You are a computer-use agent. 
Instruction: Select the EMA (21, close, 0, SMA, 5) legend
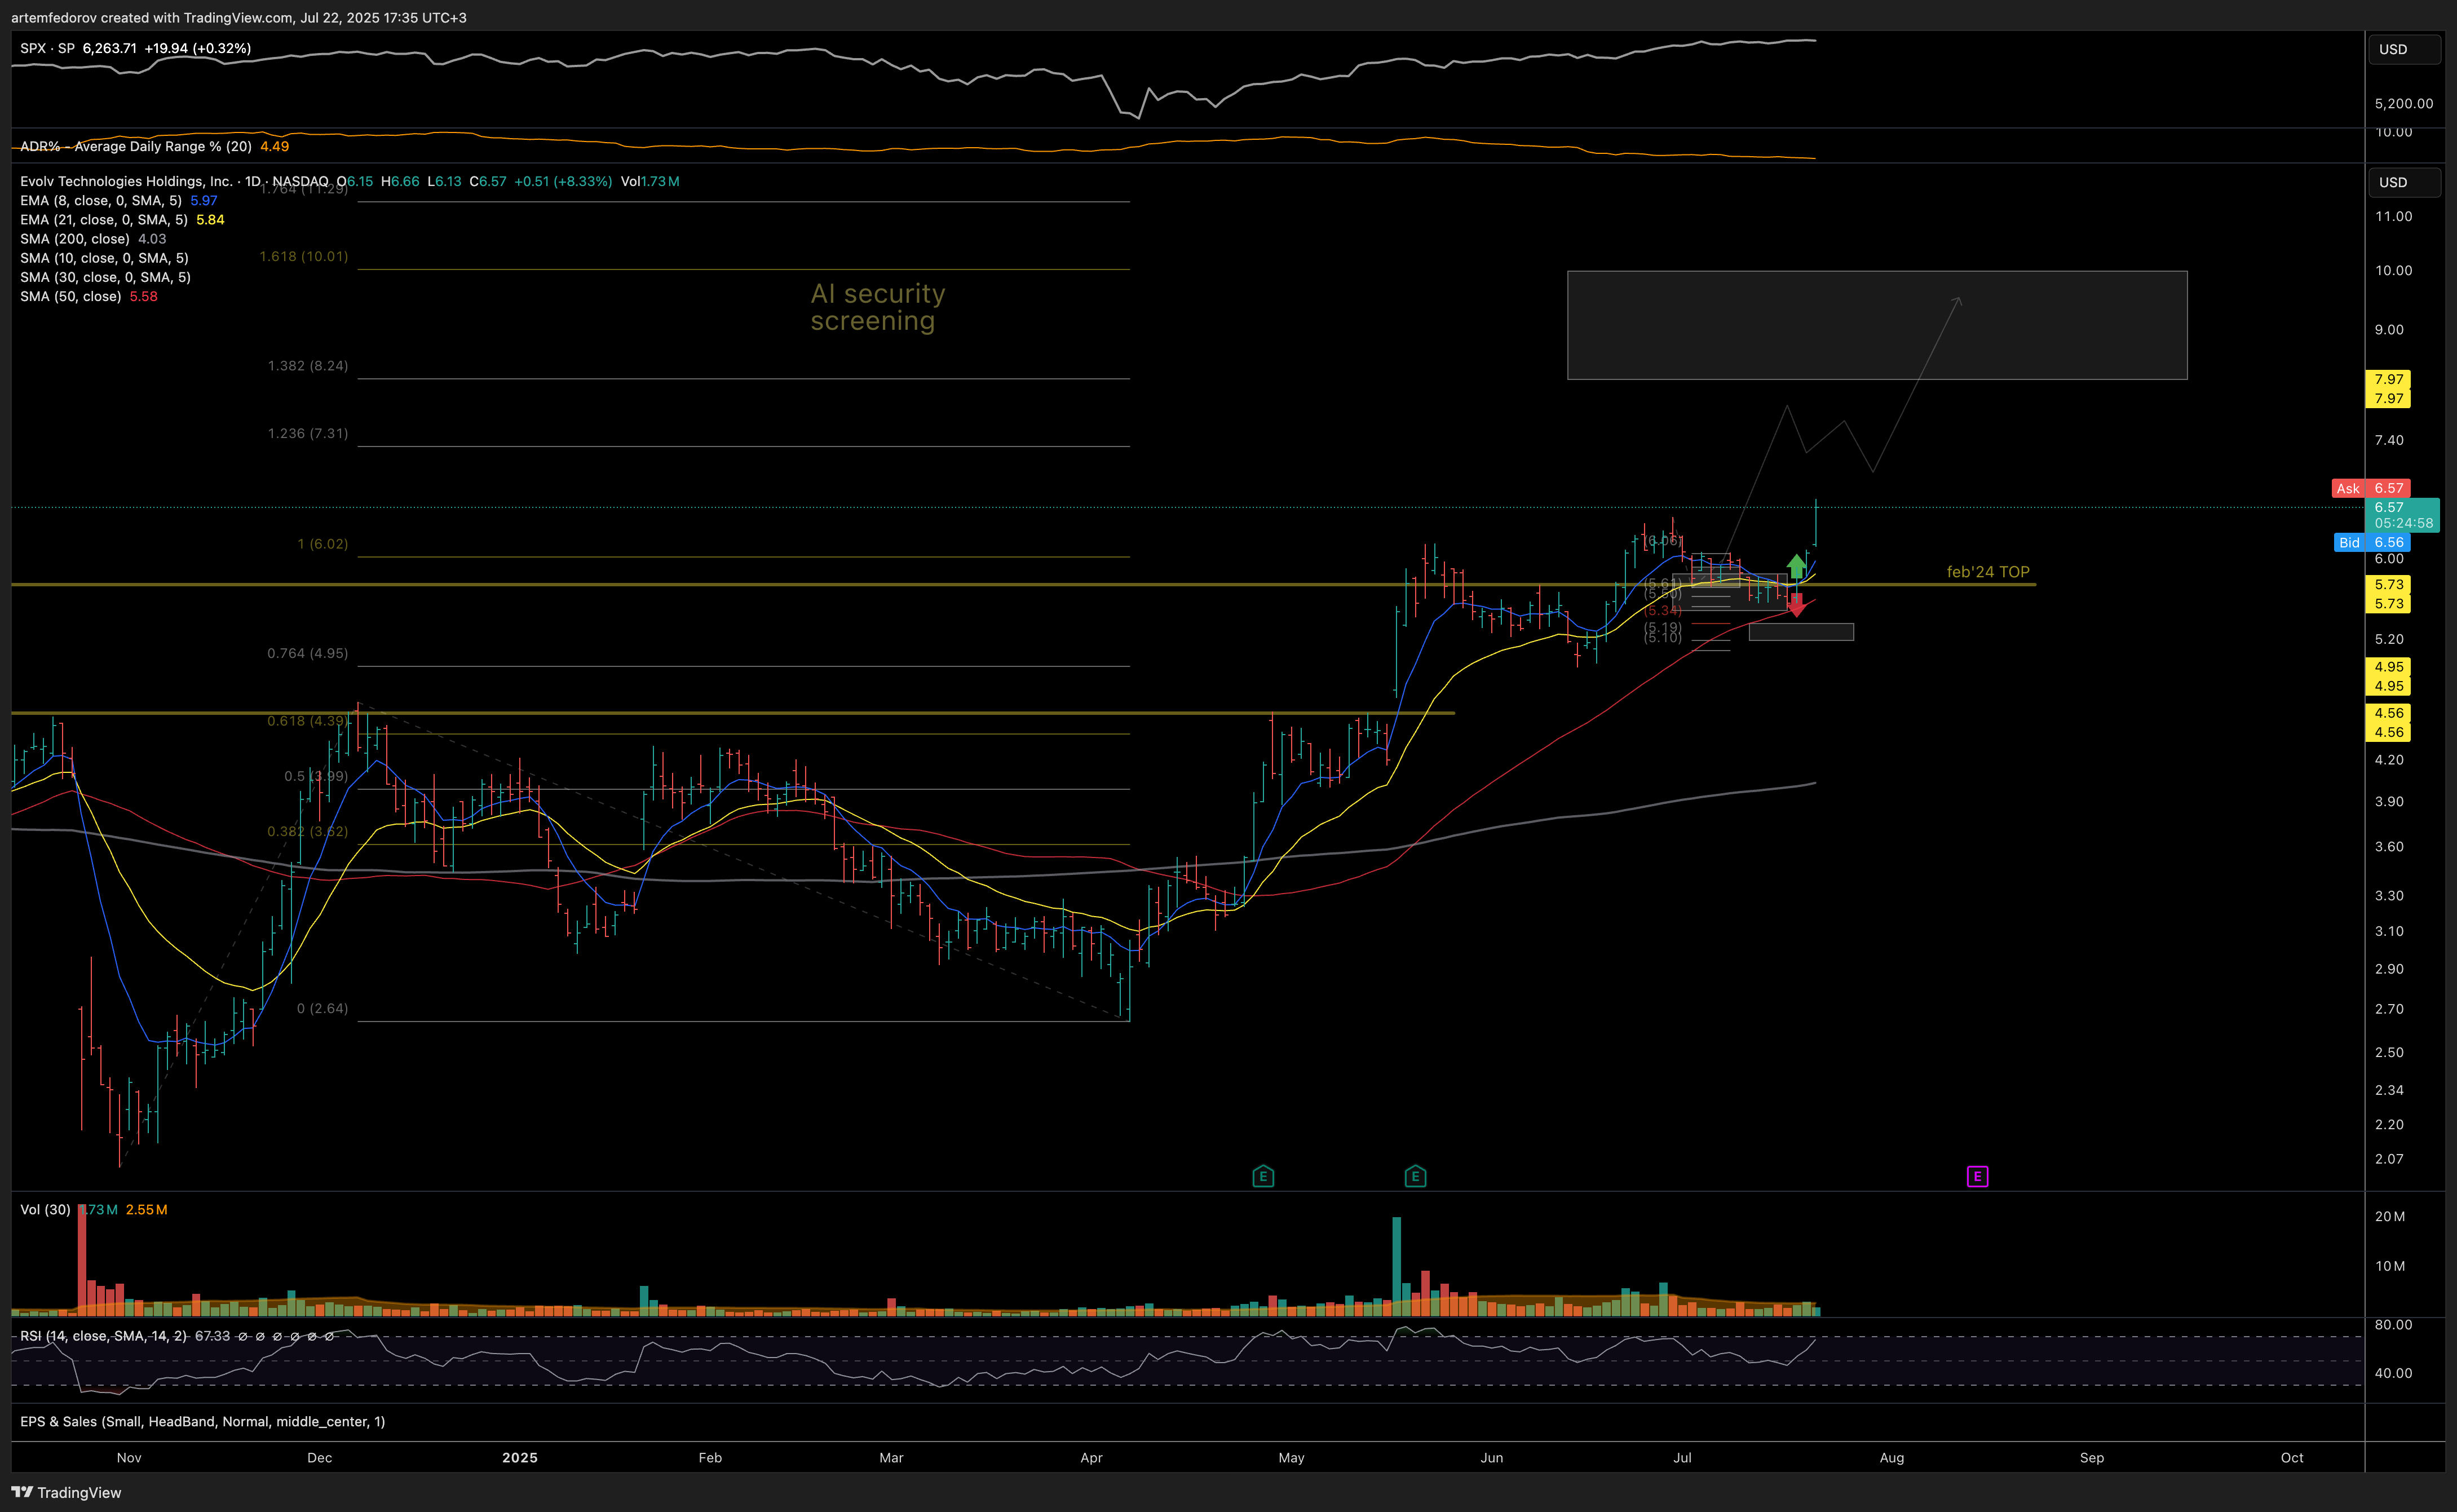point(104,219)
